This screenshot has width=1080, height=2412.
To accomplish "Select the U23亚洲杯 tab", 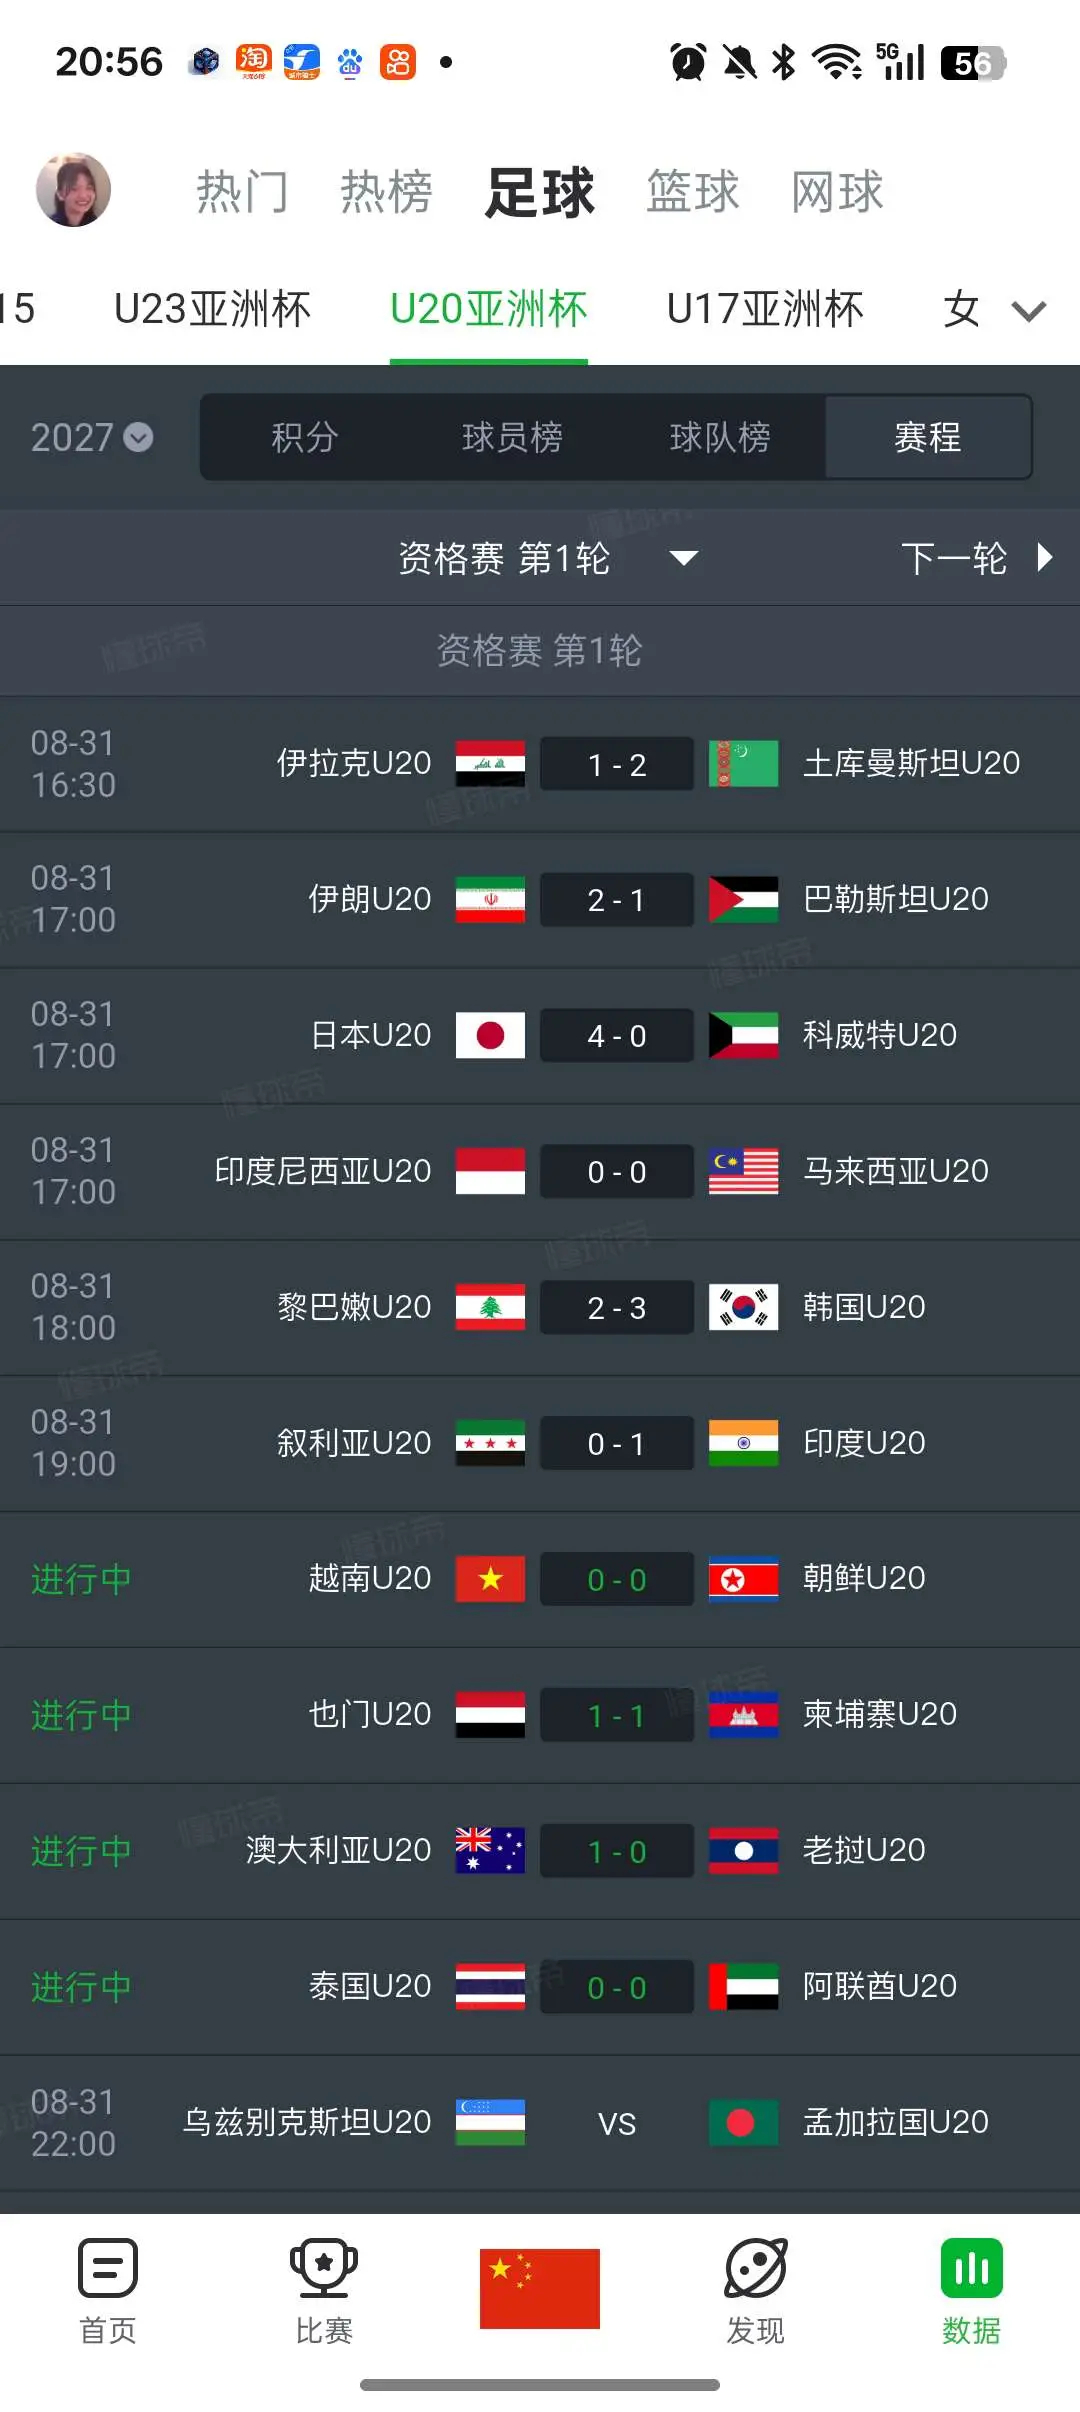I will [x=212, y=309].
